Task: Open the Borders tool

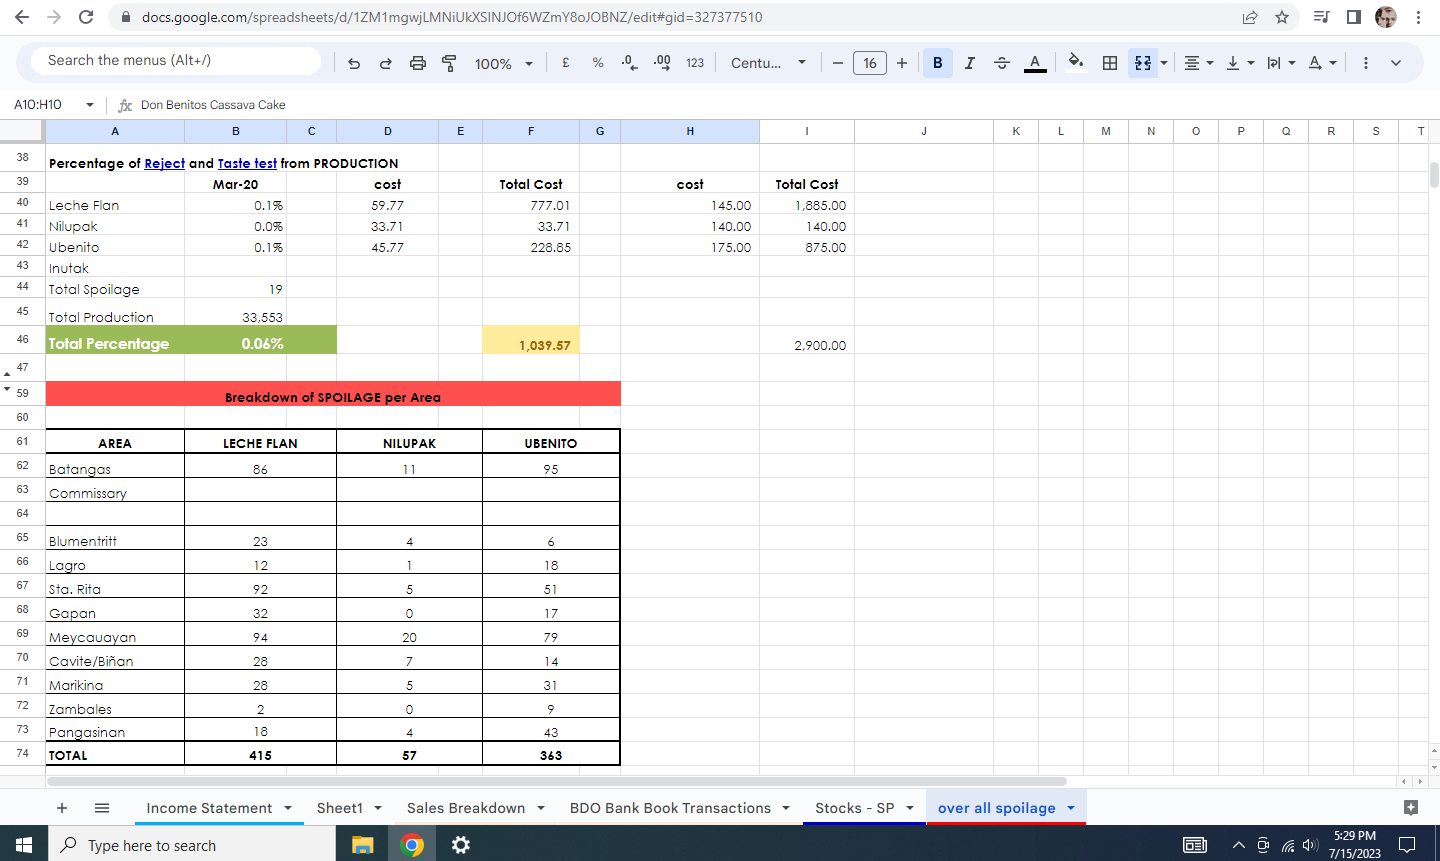Action: click(x=1110, y=63)
